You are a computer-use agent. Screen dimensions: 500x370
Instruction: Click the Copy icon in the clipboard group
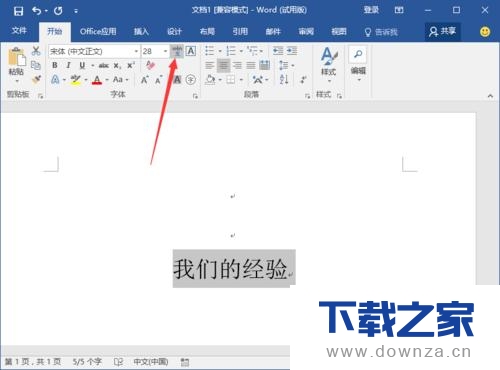[36, 65]
